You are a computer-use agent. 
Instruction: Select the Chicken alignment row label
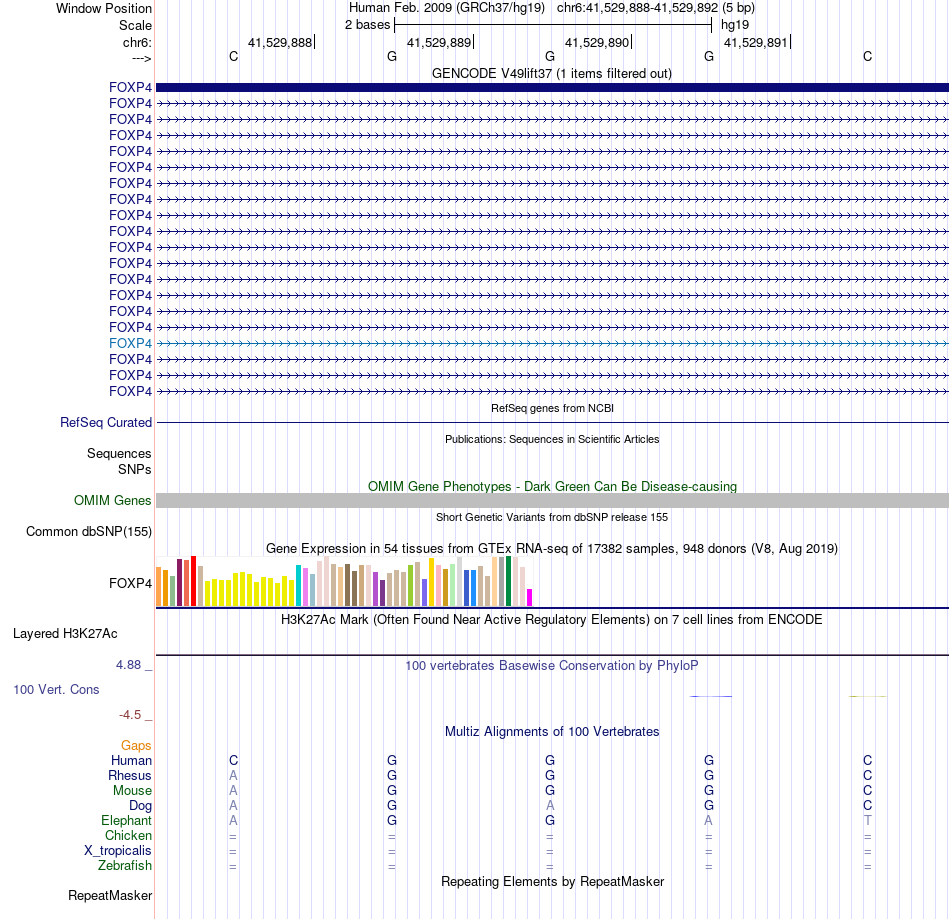coord(128,835)
